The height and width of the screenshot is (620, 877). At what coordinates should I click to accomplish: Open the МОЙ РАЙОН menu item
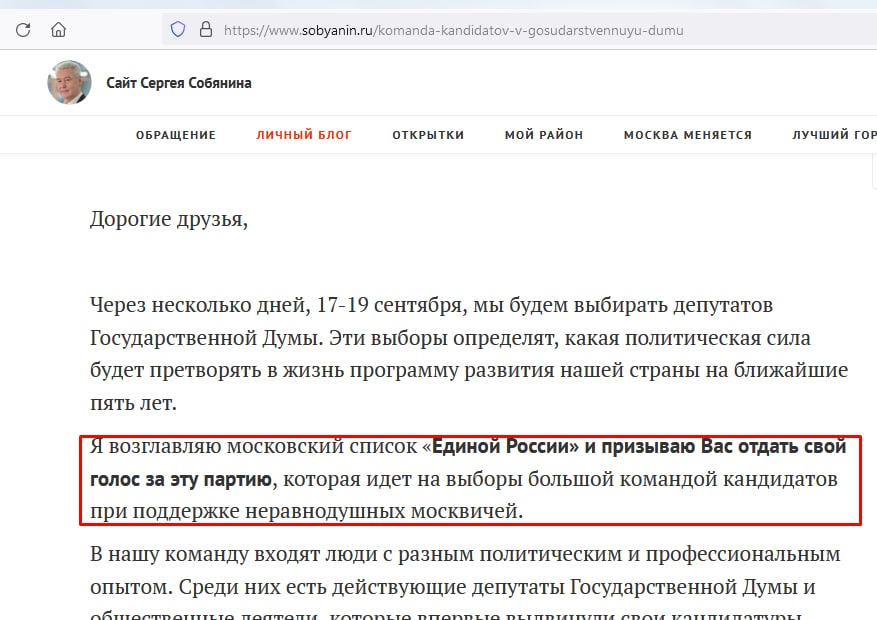tap(544, 135)
